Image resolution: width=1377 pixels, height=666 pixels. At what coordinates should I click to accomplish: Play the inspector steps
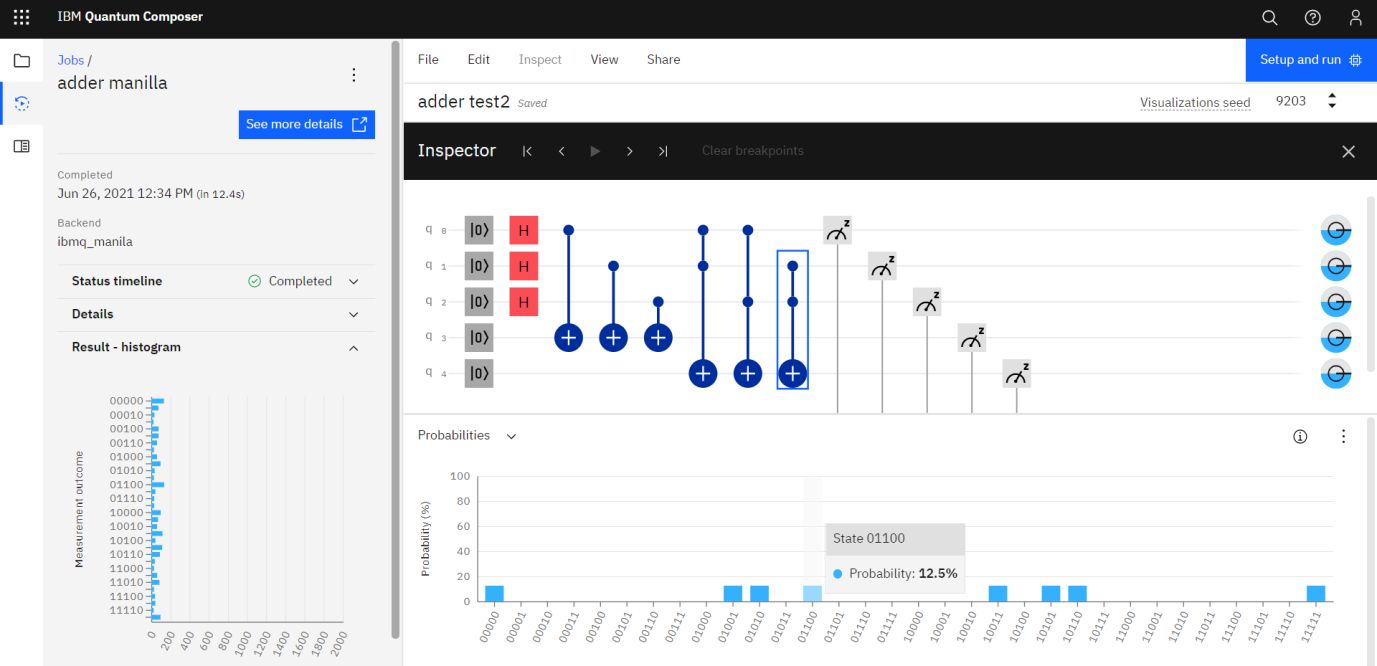[595, 151]
